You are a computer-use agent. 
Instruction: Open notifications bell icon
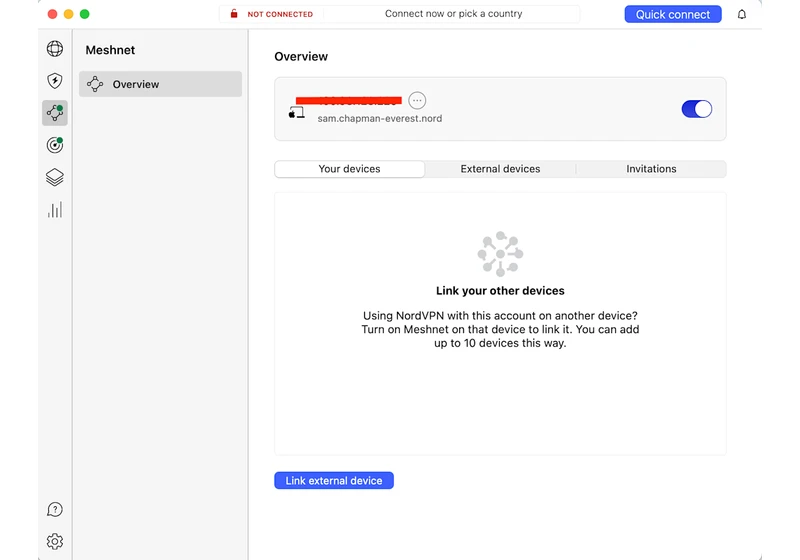coord(742,14)
